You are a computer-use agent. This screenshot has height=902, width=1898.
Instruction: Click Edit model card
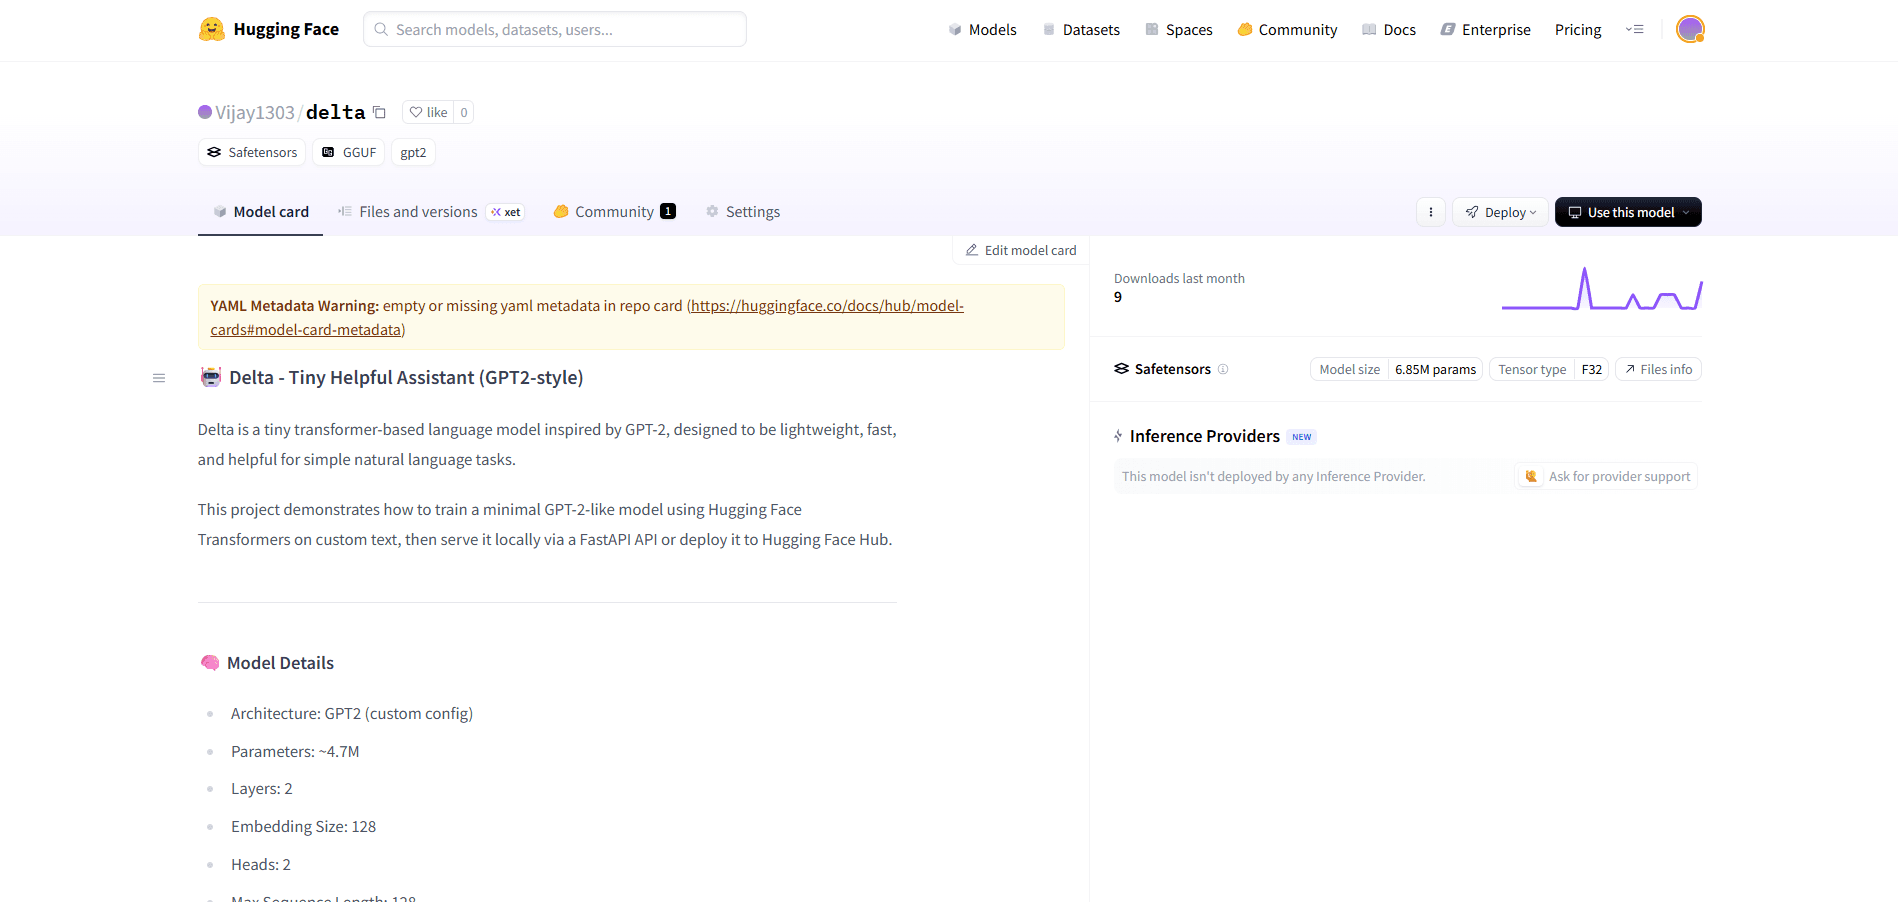[x=1021, y=250]
